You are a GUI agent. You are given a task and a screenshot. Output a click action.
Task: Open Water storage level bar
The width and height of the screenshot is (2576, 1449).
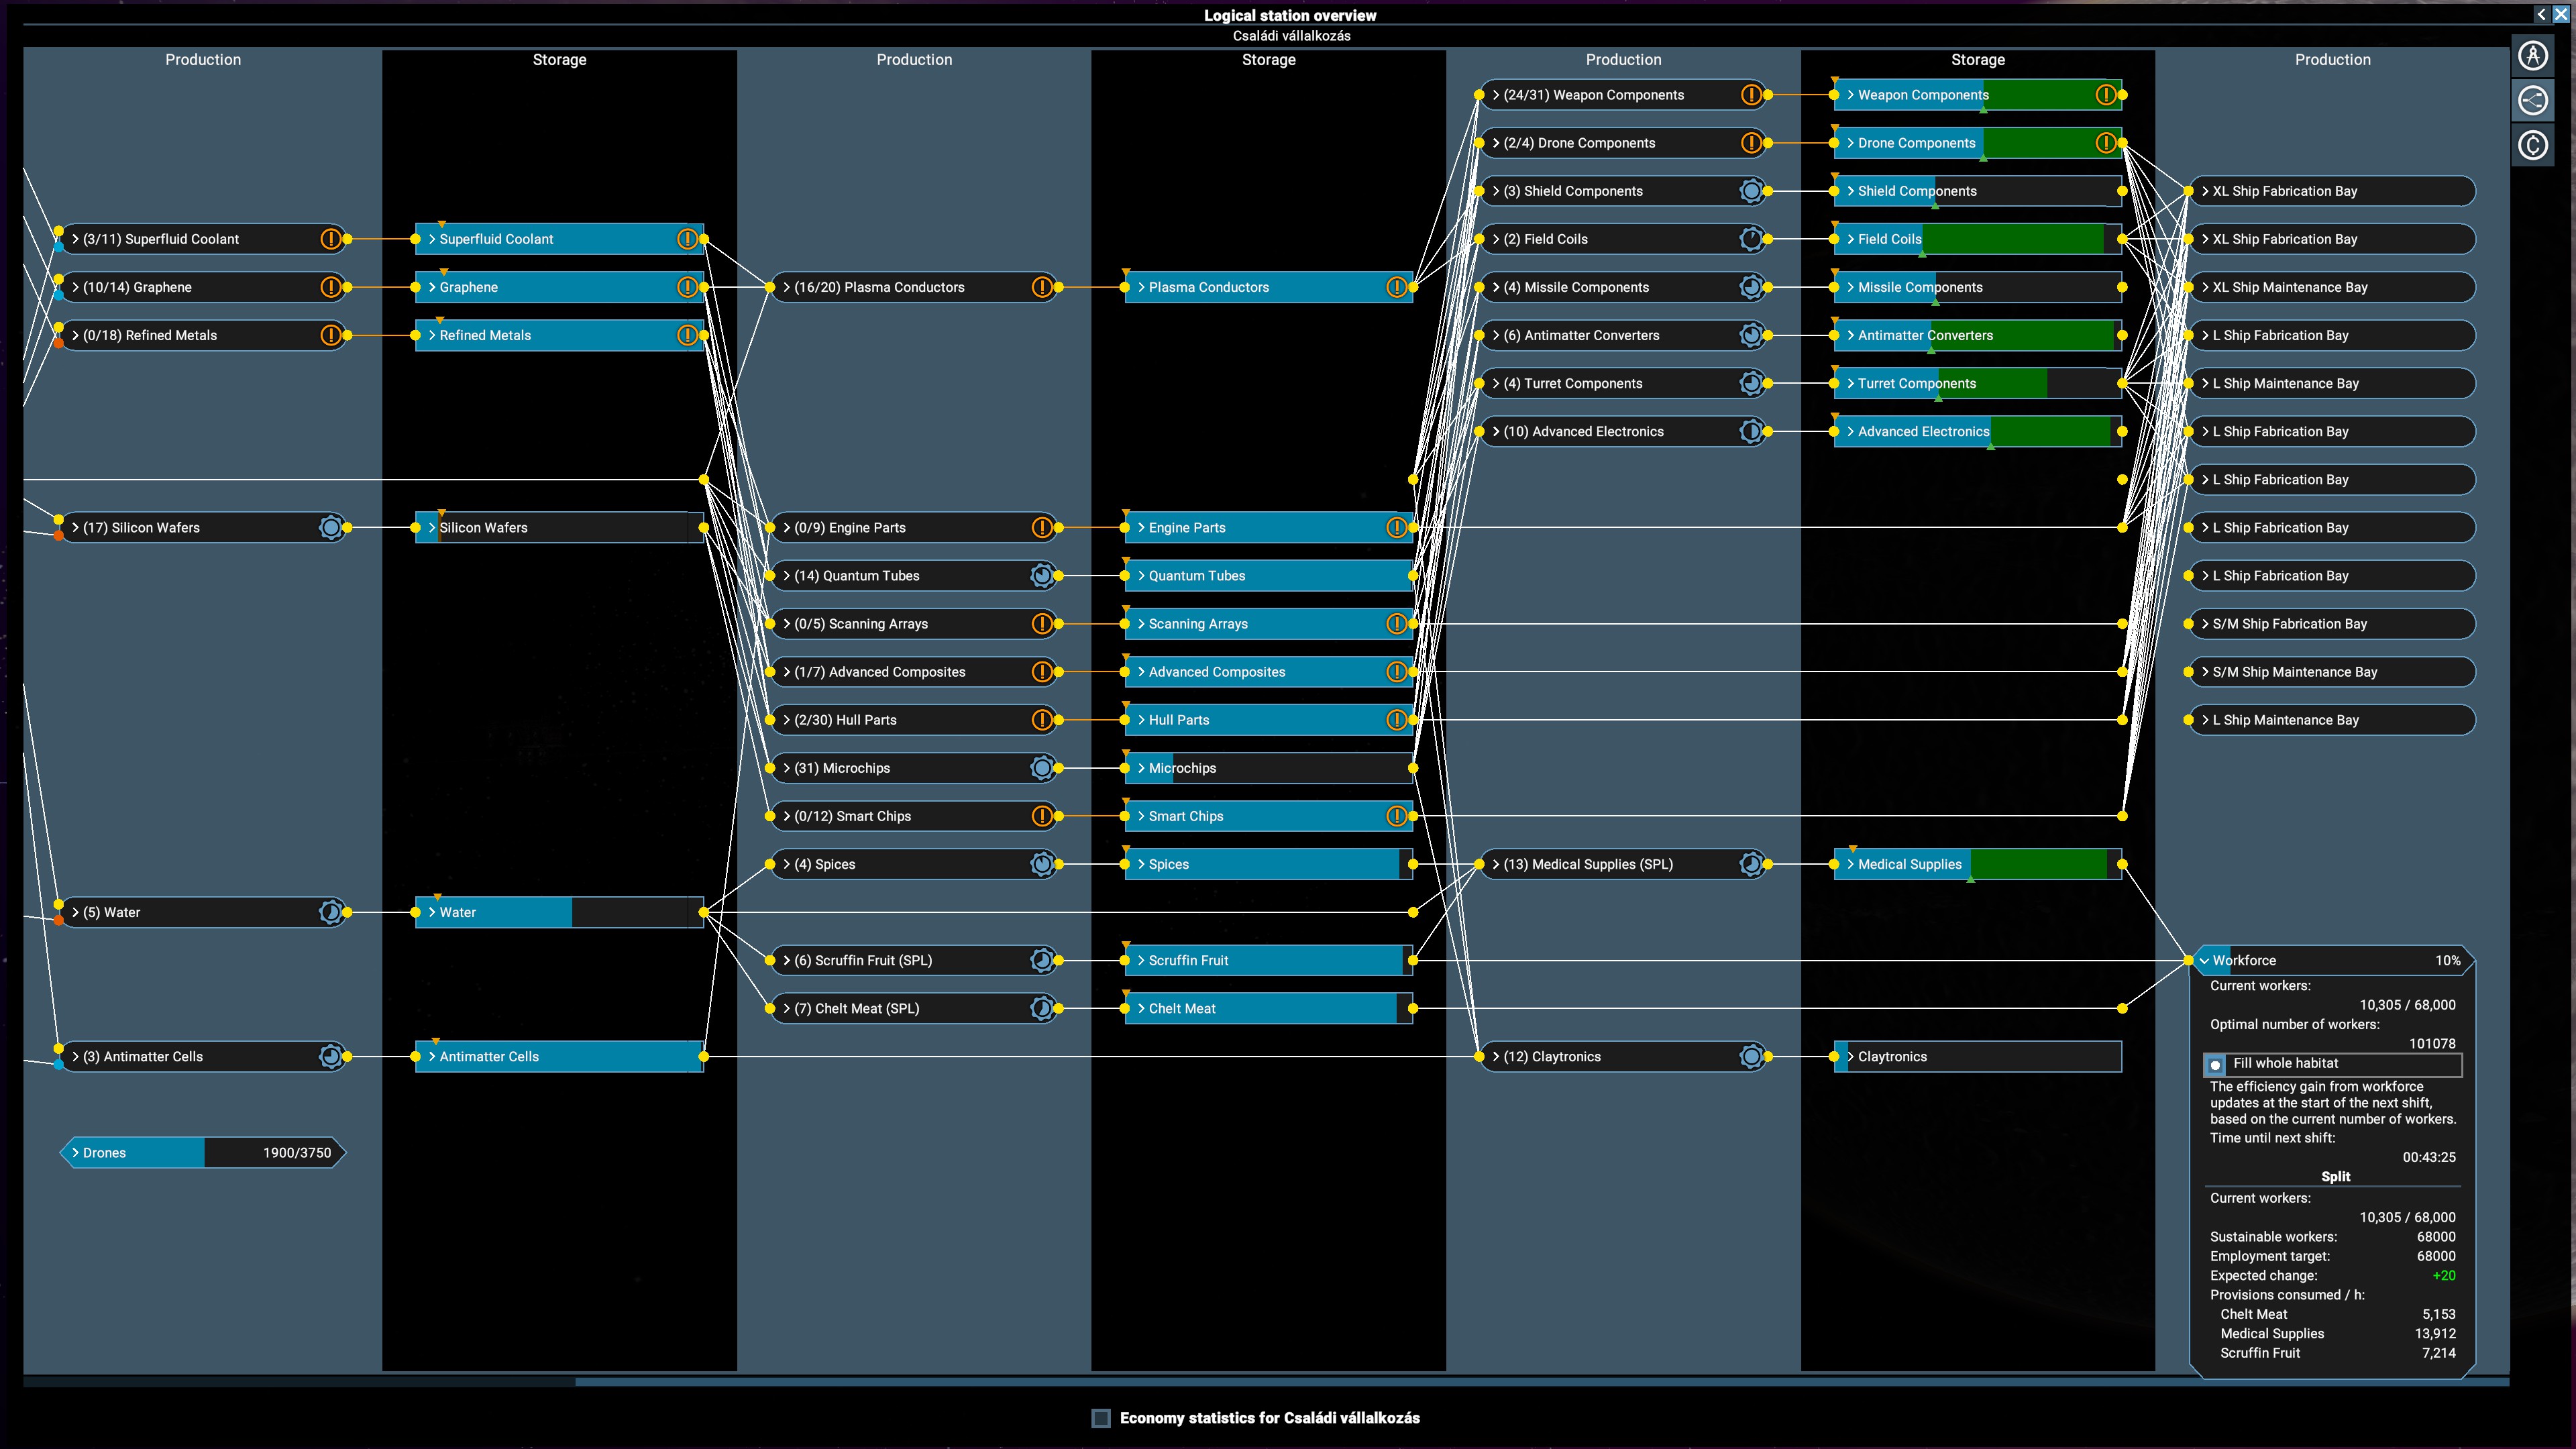click(559, 912)
